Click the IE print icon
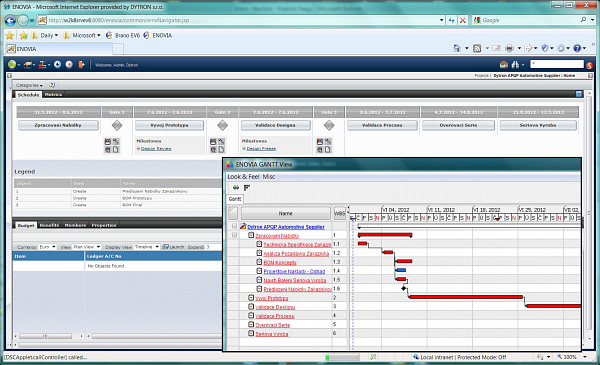This screenshot has width=600, height=365. 509,48
